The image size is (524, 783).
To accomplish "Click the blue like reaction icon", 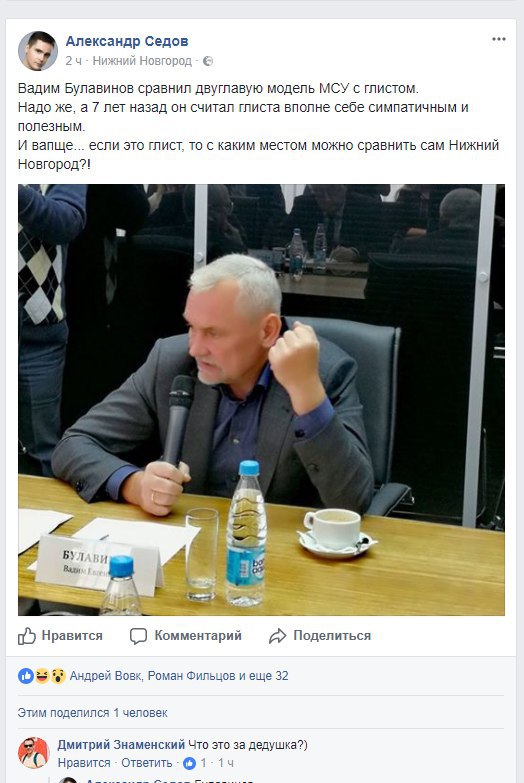I will (x=26, y=676).
